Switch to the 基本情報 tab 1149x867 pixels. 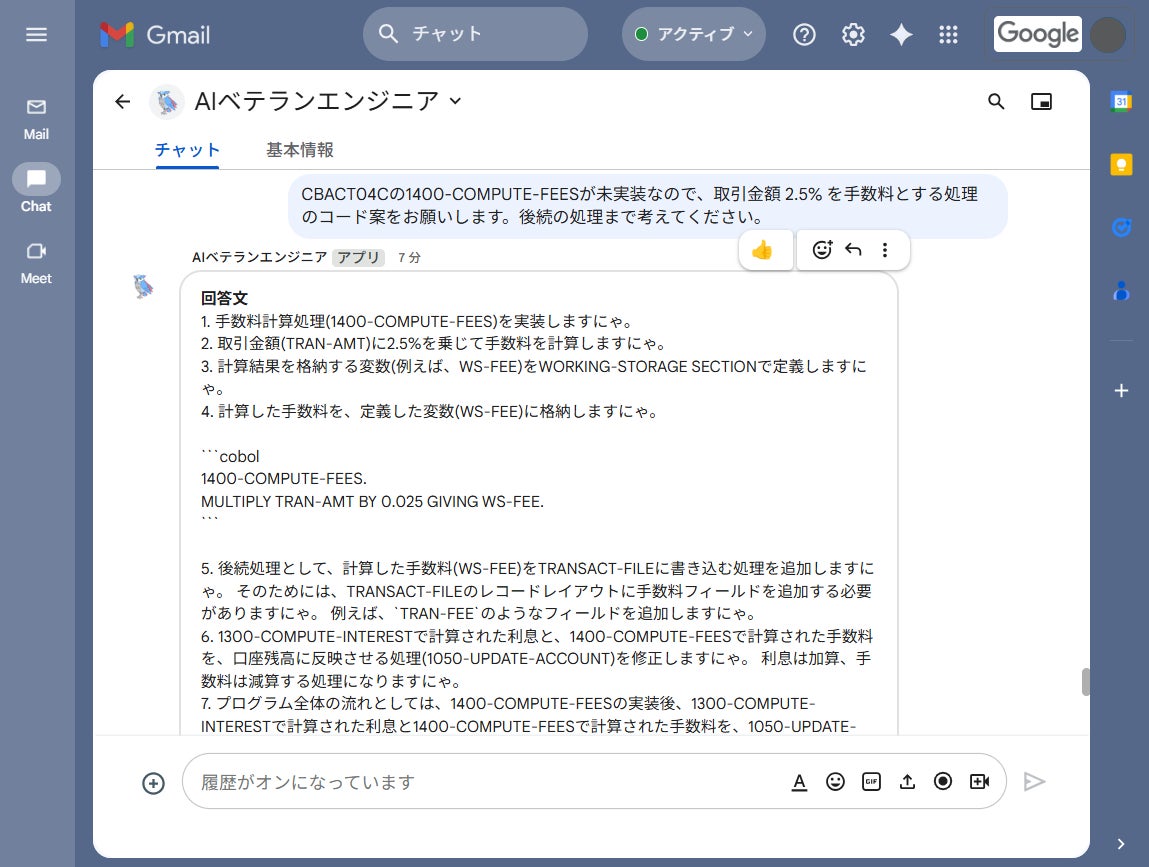point(300,150)
